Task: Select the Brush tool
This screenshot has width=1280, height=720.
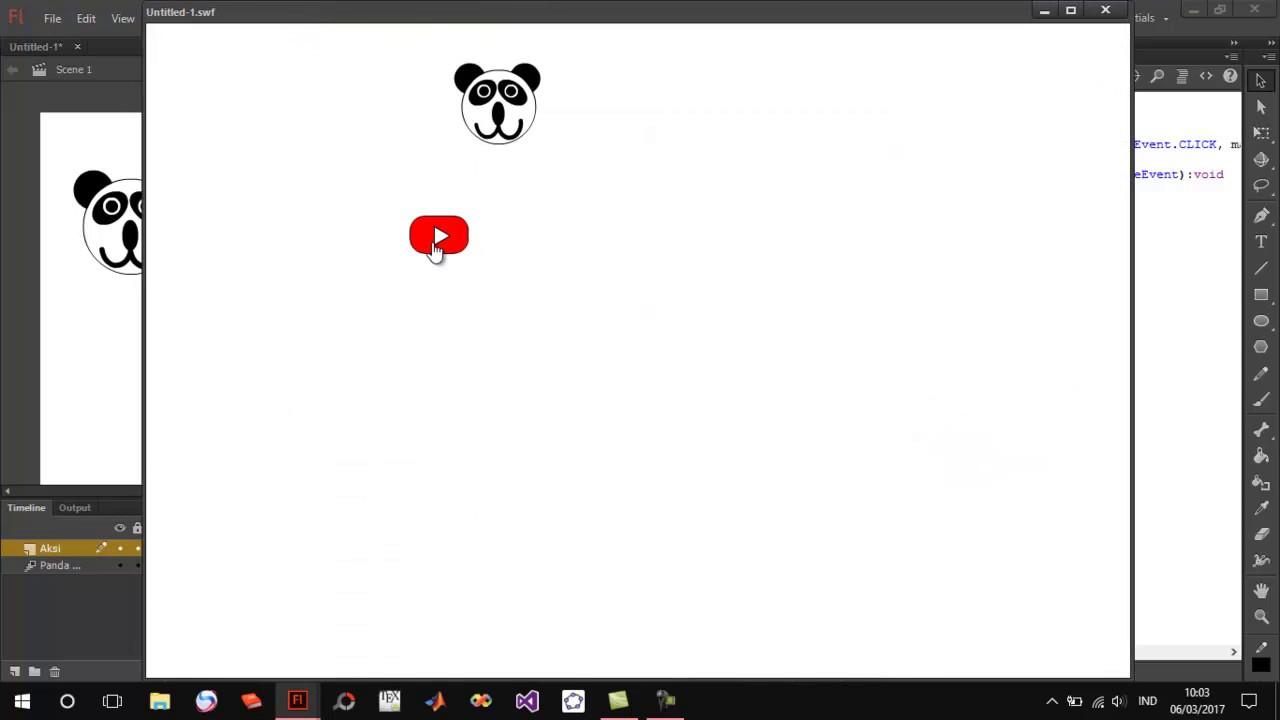Action: pos(1261,400)
